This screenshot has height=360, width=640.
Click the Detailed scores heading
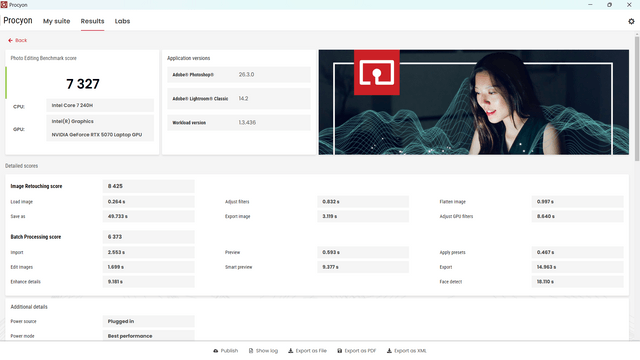click(x=21, y=166)
